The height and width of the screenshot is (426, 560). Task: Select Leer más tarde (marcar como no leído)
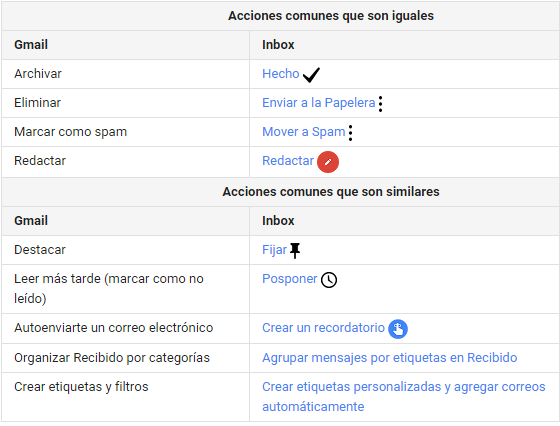coord(109,289)
